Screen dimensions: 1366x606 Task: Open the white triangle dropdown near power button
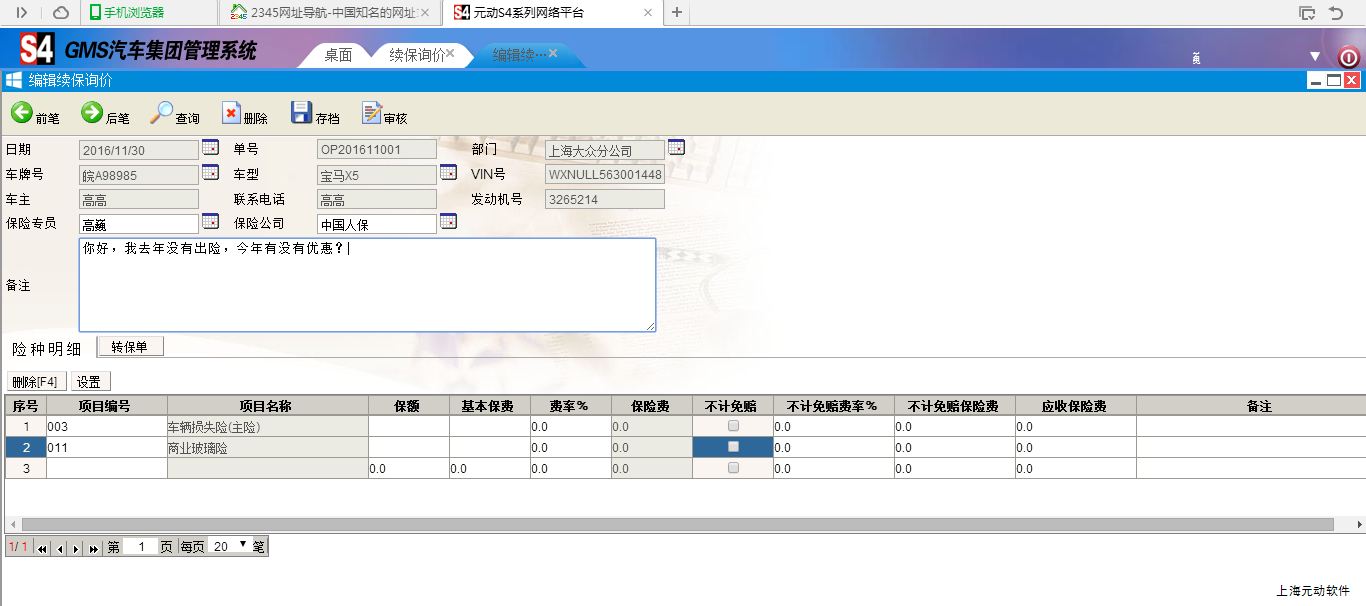click(x=1315, y=56)
